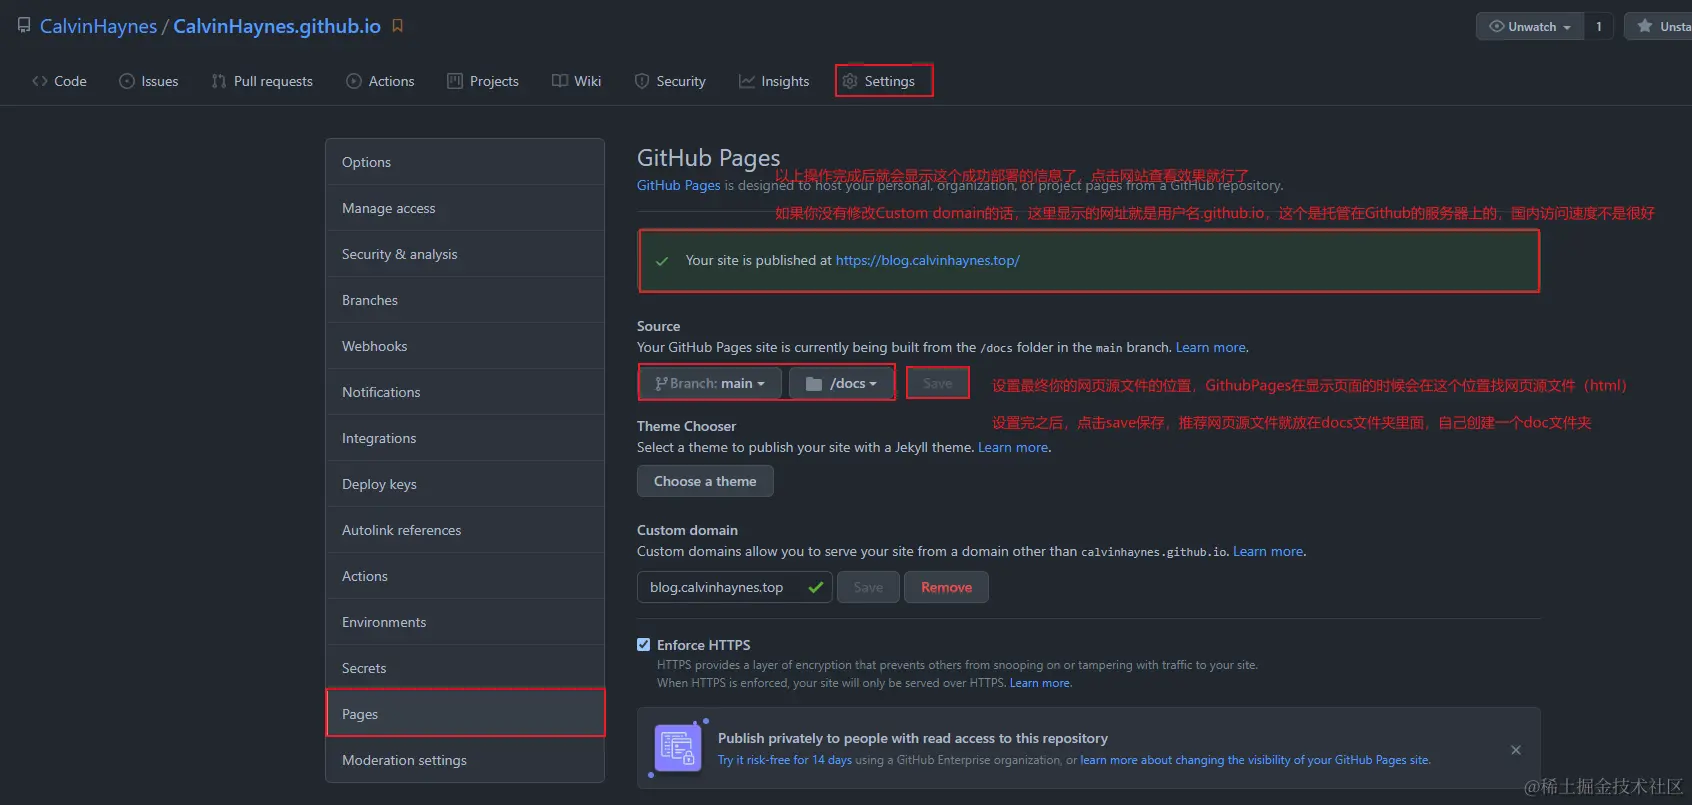Click the Issues circle icon
This screenshot has width=1692, height=805.
pyautogui.click(x=127, y=81)
